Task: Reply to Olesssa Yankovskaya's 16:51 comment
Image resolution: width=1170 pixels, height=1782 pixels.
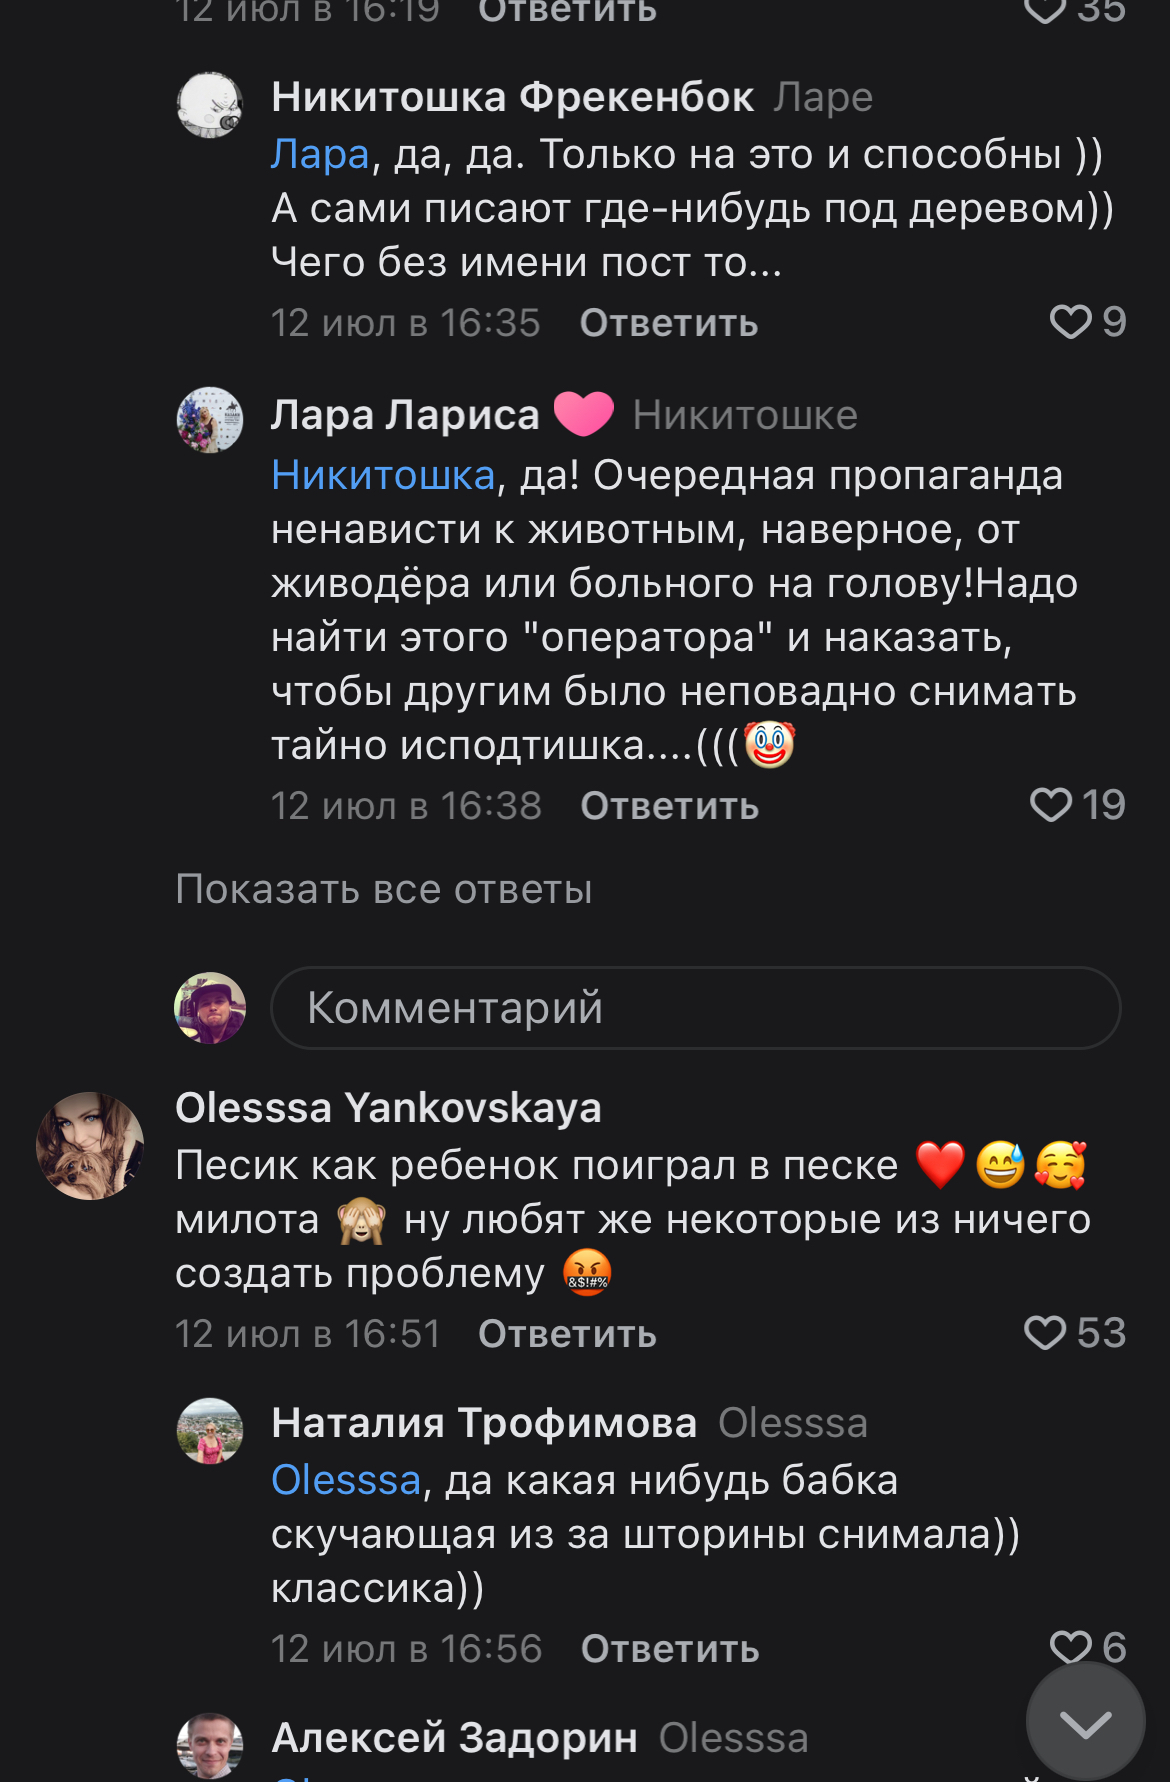Action: [567, 1334]
